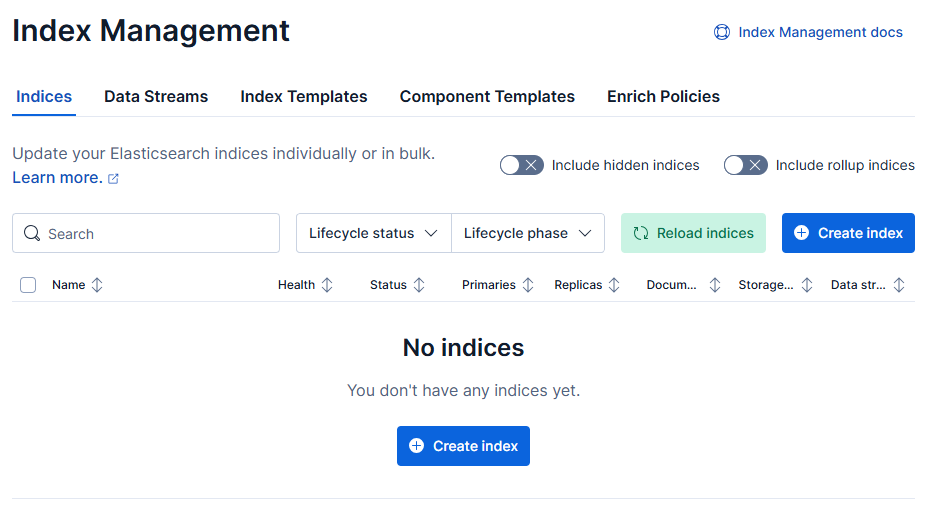Open the Lifecycle status filter dropdown
This screenshot has height=522, width=929.
pos(373,233)
